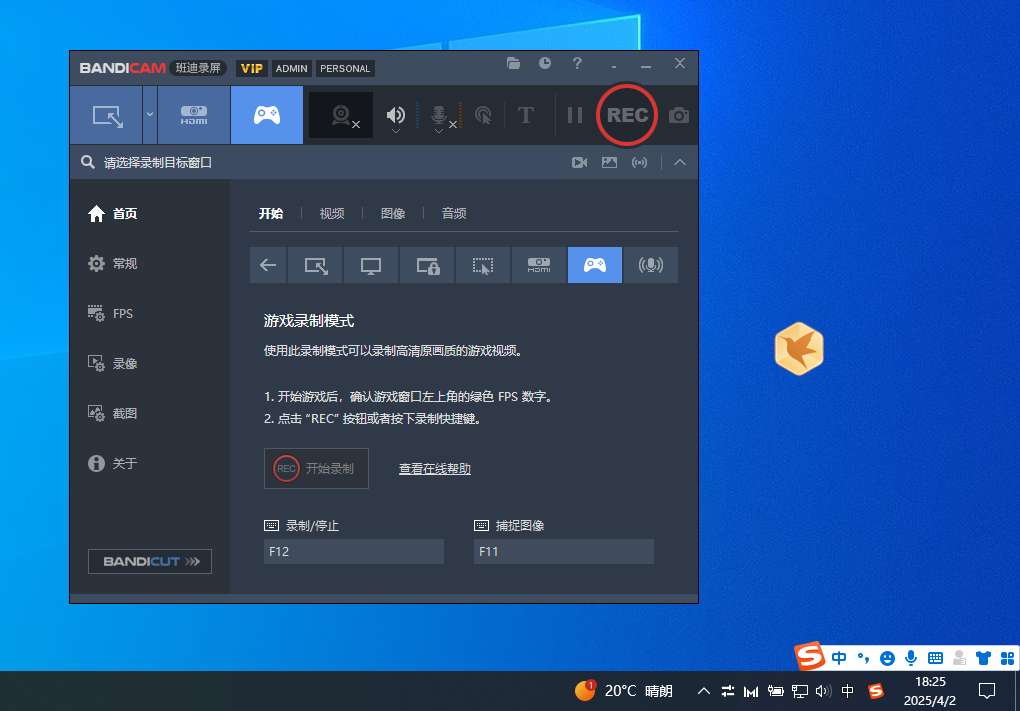Expand speaker options chevron below speaker icon

396,131
